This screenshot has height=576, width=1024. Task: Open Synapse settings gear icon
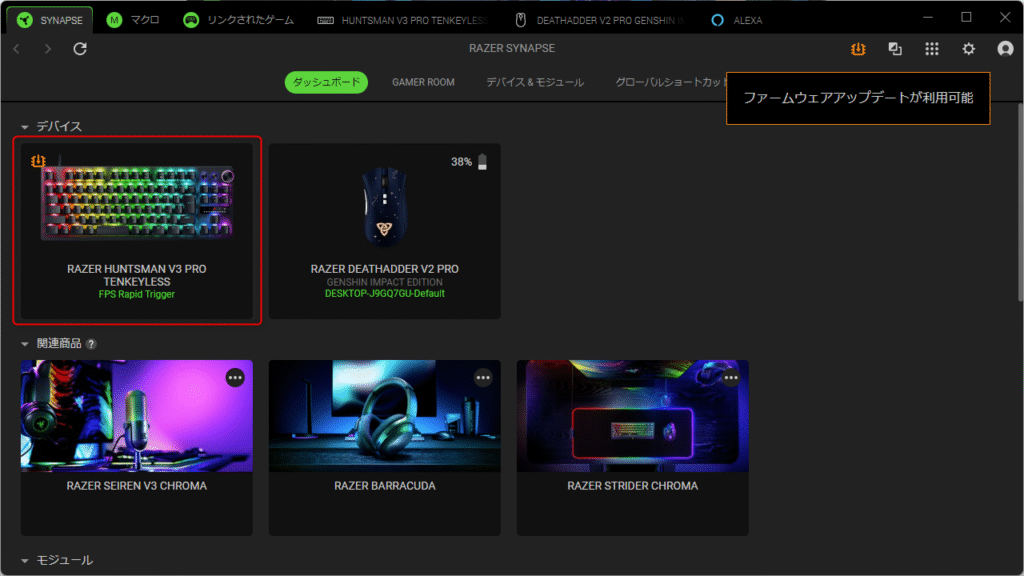pyautogui.click(x=968, y=49)
